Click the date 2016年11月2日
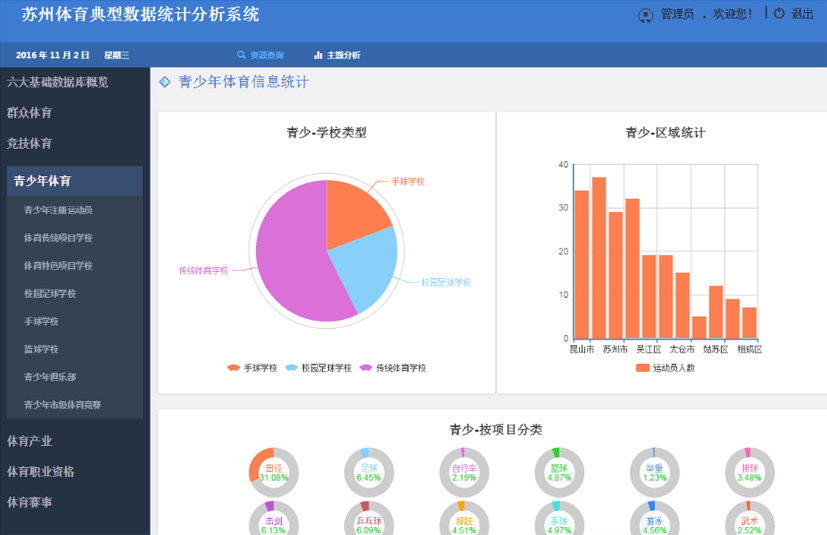This screenshot has height=535, width=827. (x=52, y=55)
